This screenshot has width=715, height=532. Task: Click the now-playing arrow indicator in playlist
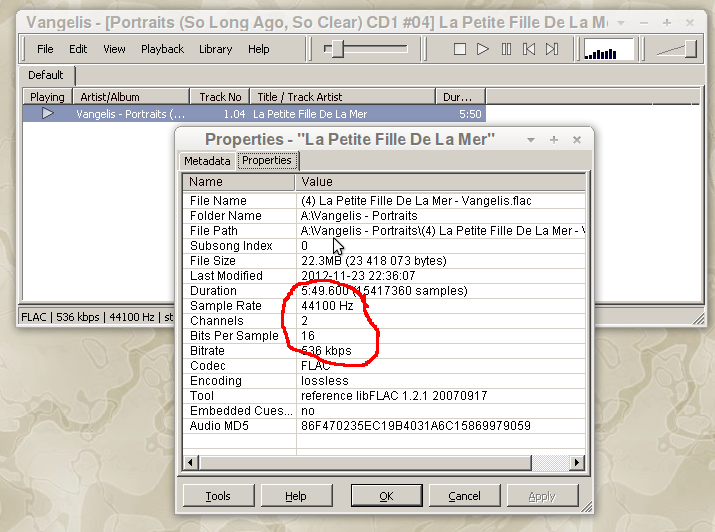(x=47, y=113)
